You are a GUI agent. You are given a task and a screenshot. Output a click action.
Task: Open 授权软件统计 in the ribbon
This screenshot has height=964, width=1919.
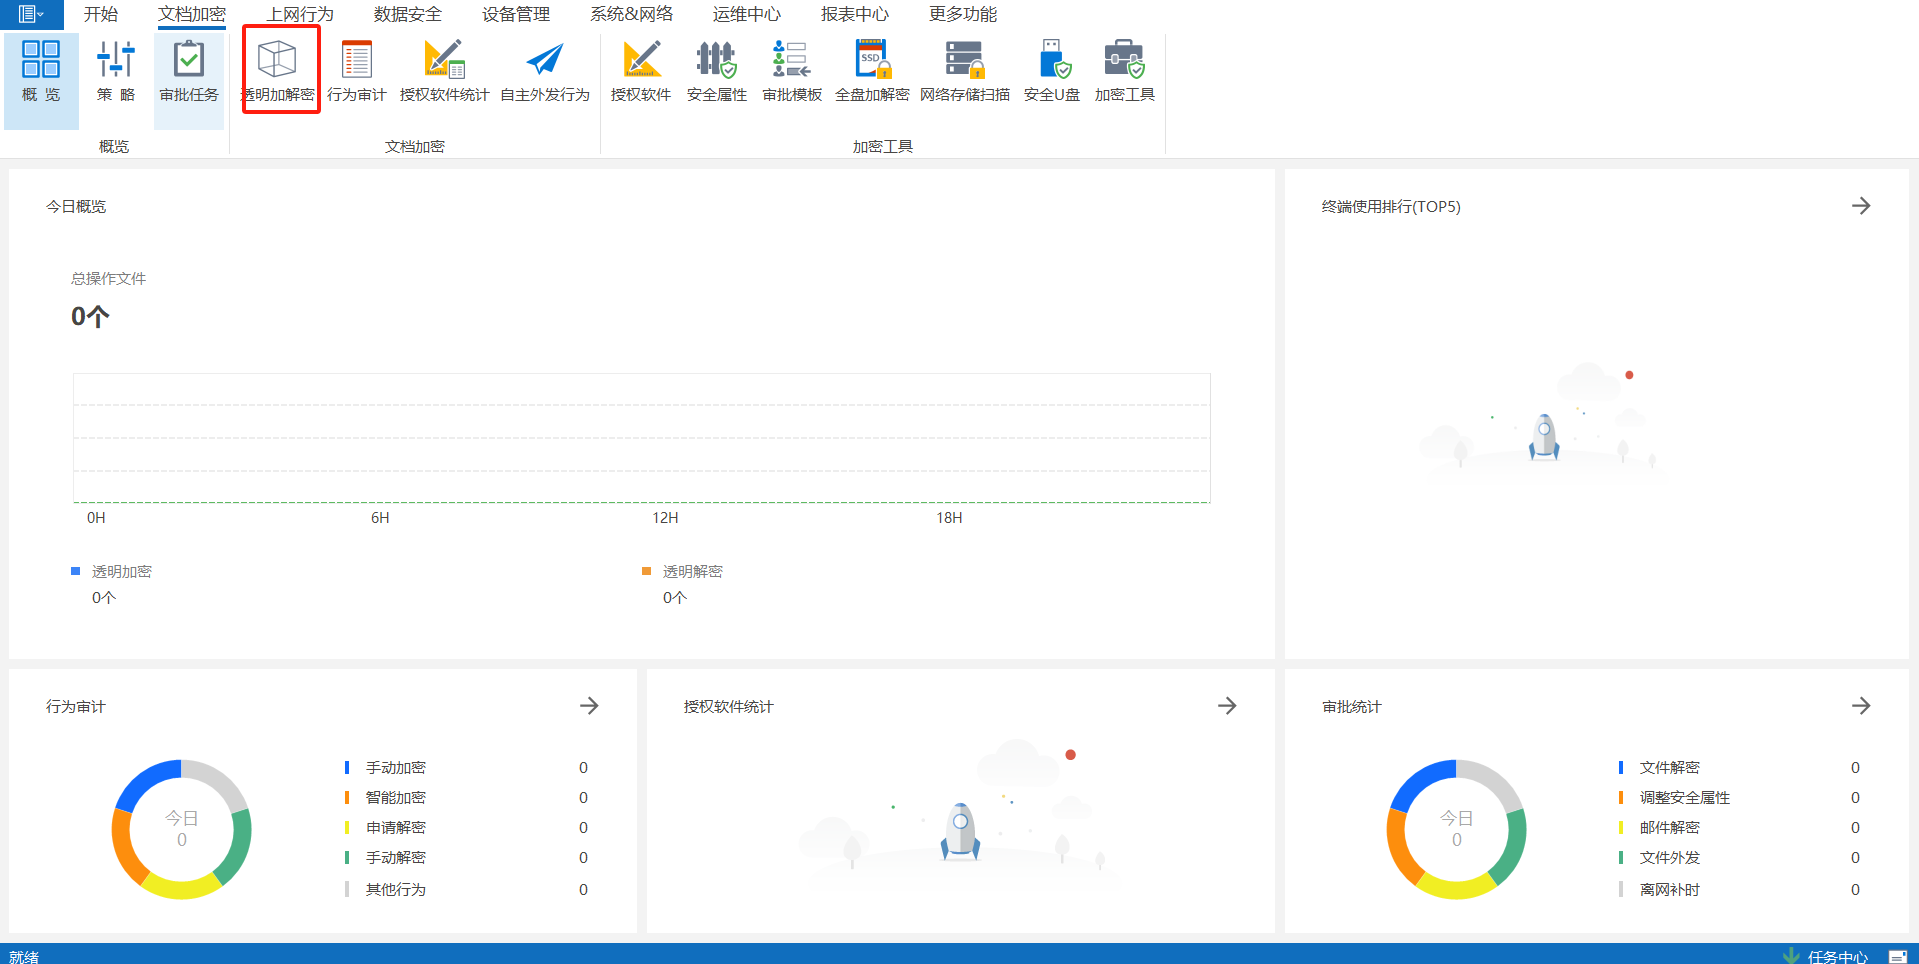(444, 70)
